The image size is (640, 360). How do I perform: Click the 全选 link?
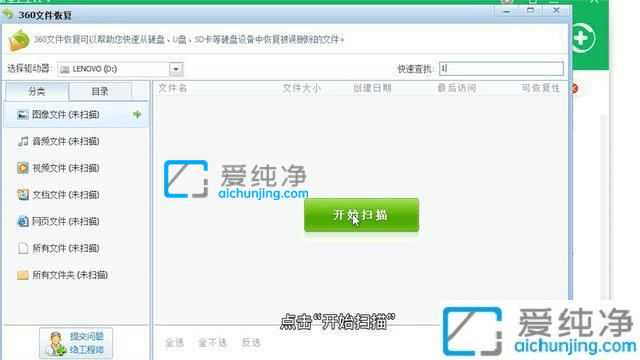click(175, 343)
